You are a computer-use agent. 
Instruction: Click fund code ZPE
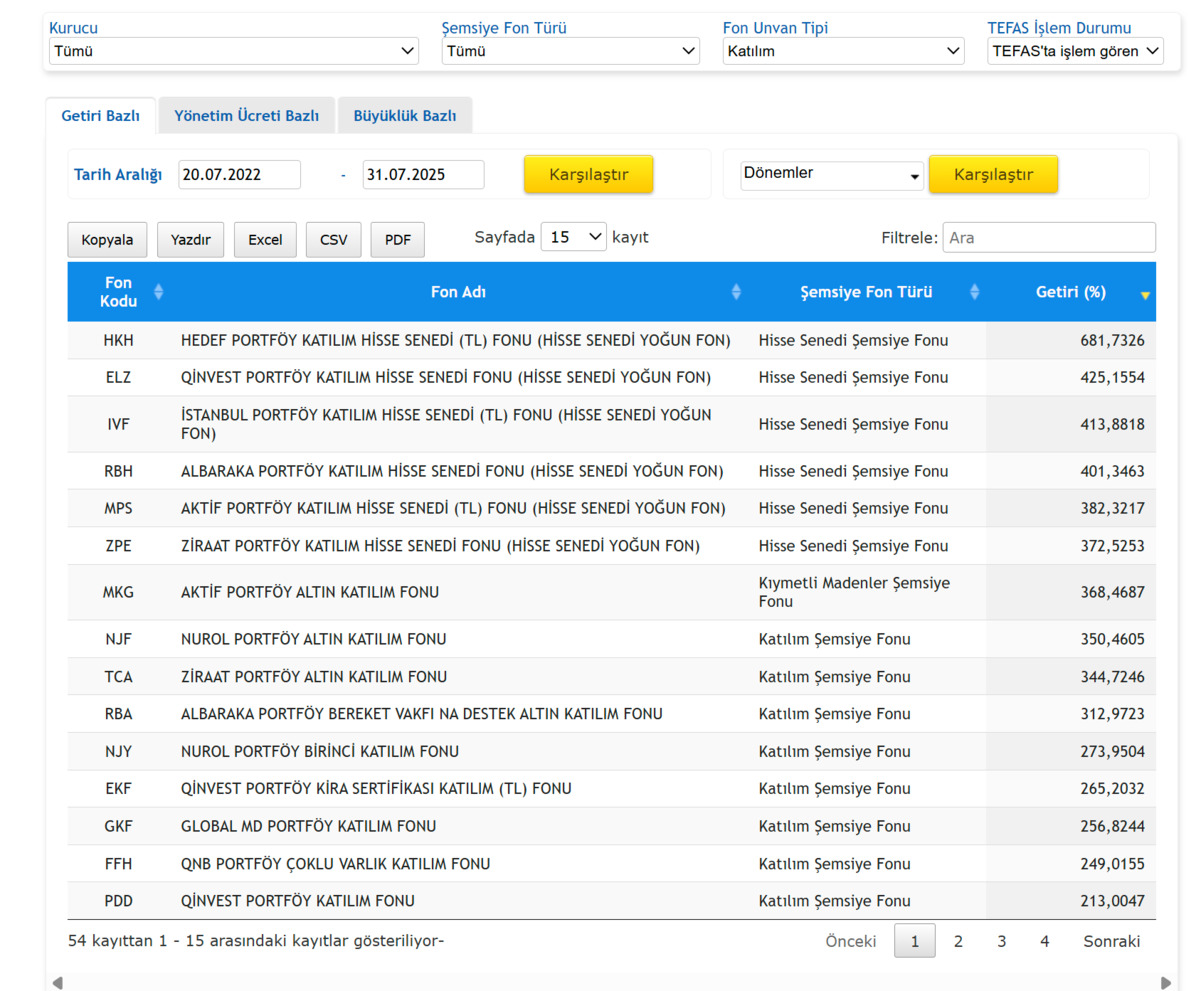pyautogui.click(x=118, y=546)
